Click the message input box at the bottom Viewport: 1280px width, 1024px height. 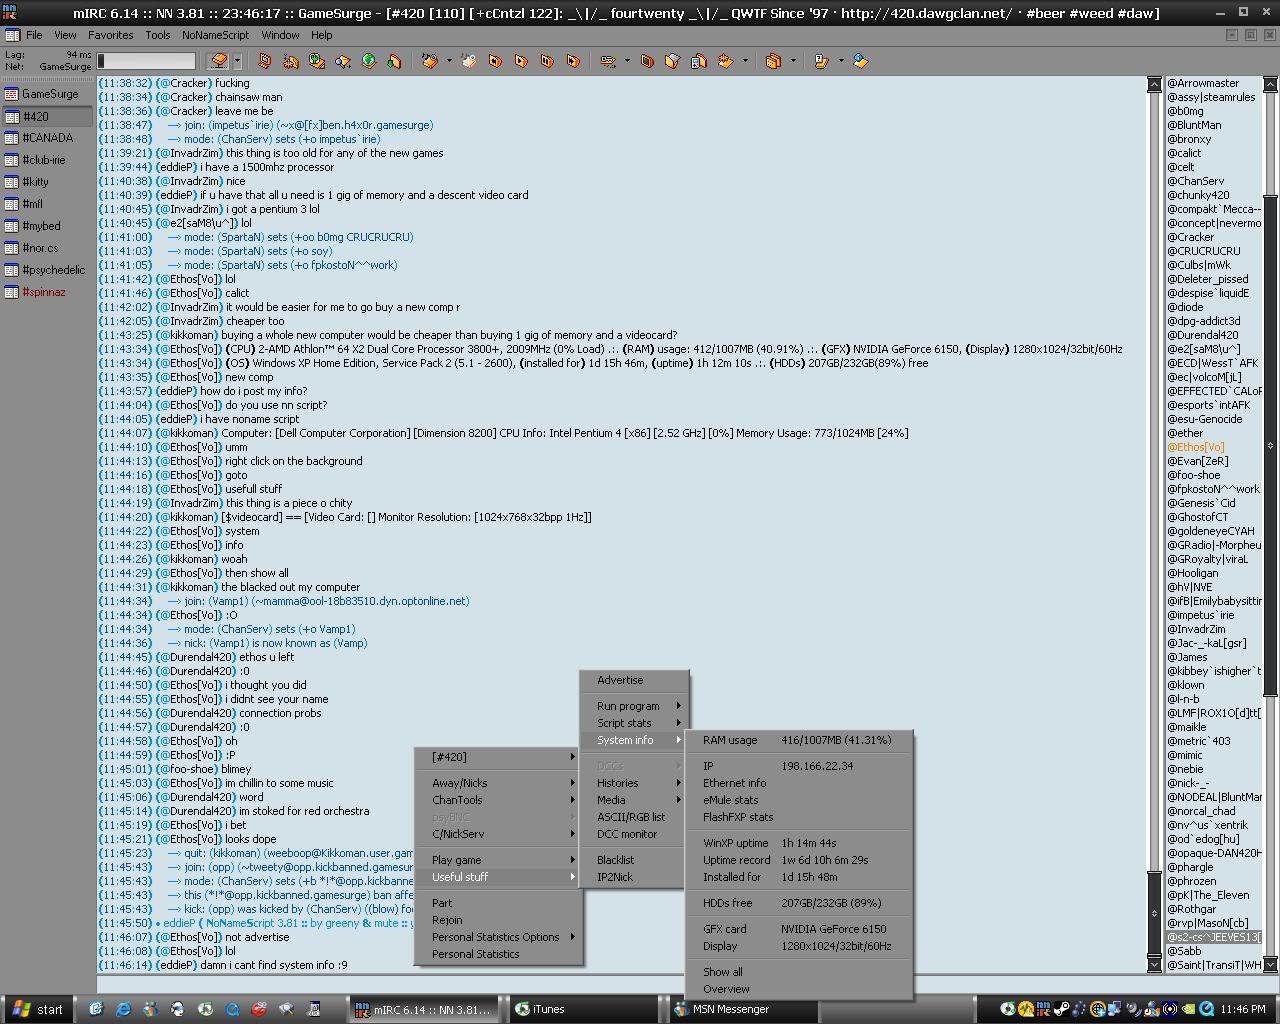point(620,984)
